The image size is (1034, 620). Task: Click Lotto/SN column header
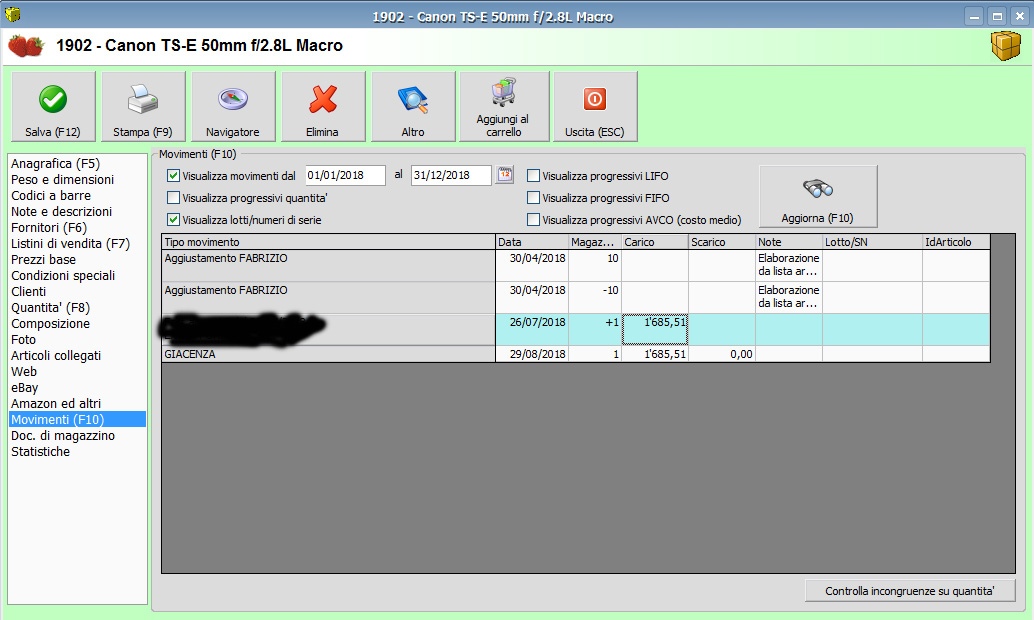(x=872, y=242)
